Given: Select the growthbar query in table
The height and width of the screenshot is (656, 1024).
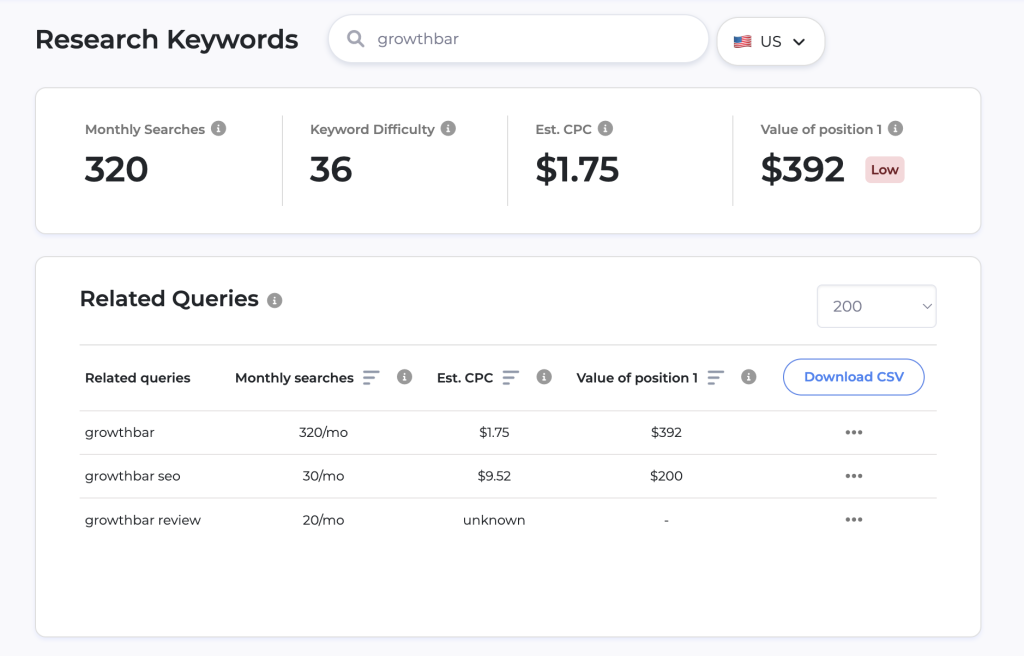Looking at the screenshot, I should 120,433.
